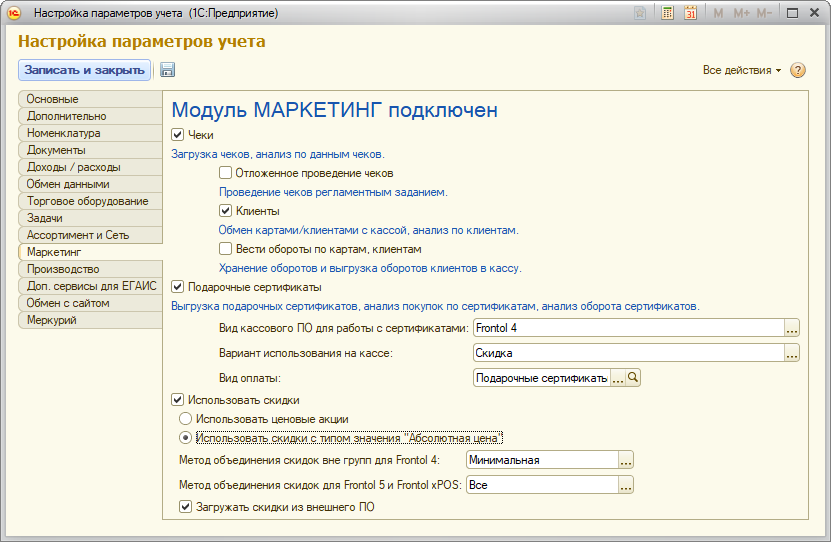Open Обмен с сайтом tab
Viewport: 831px width, 542px height.
pos(90,303)
